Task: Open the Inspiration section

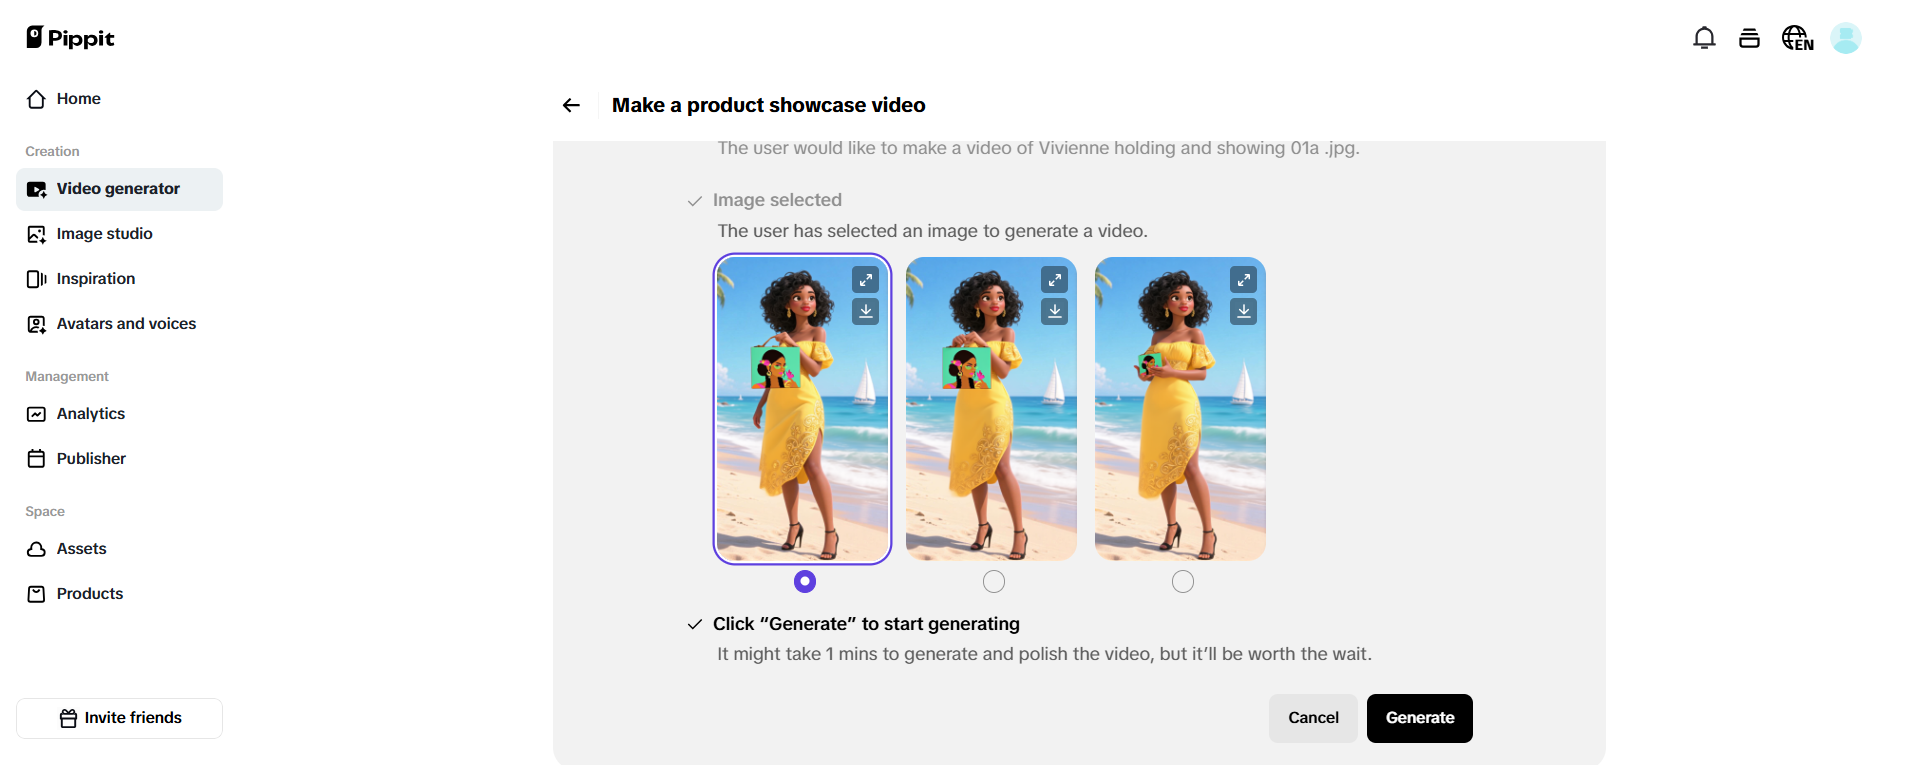Action: tap(95, 278)
